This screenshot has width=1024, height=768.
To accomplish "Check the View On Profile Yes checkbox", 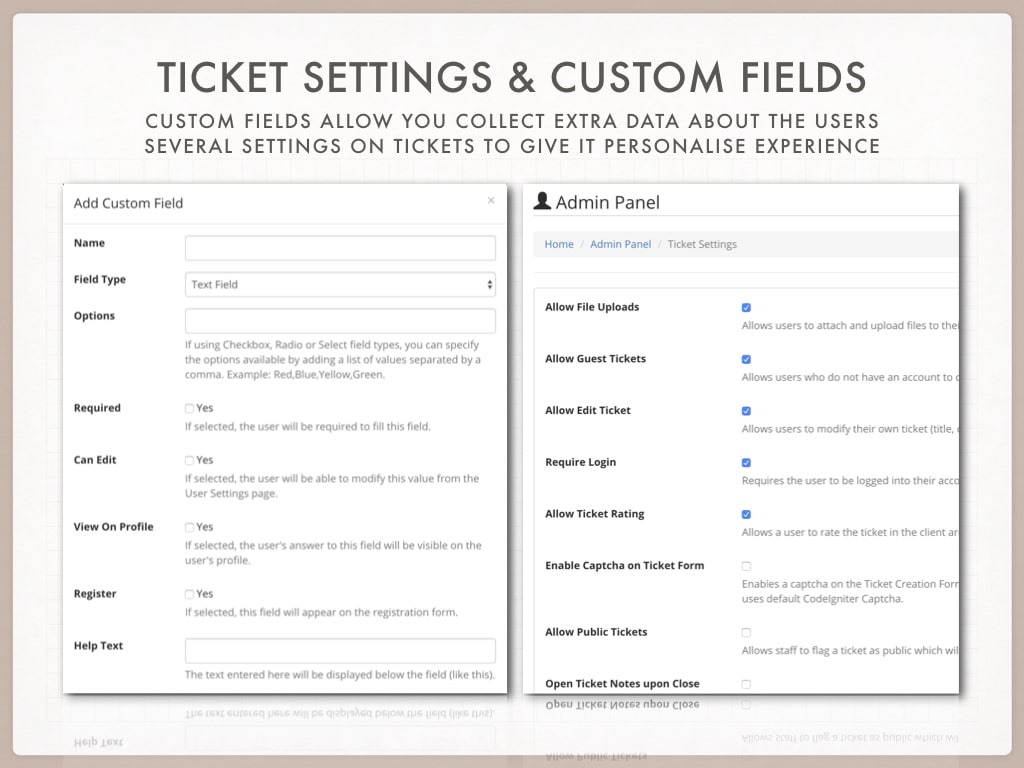I will click(x=189, y=527).
